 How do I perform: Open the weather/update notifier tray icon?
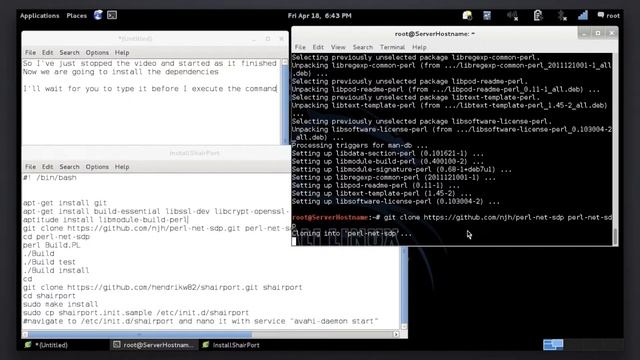467,16
